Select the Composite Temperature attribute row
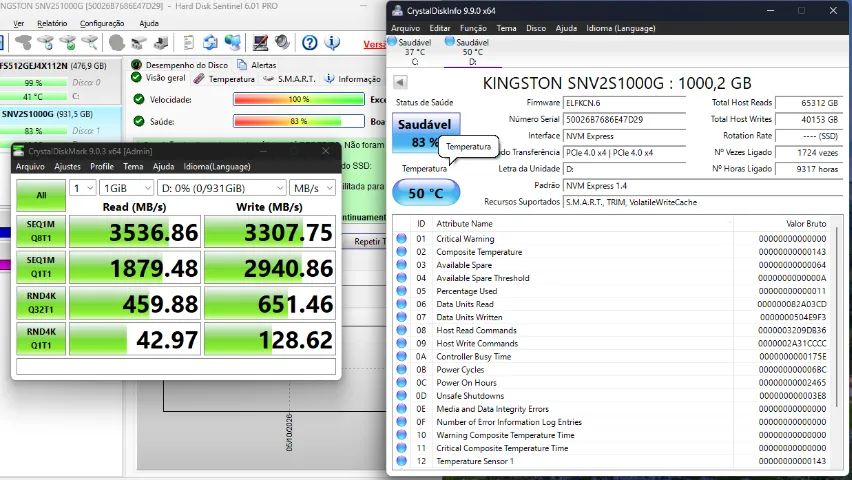Image resolution: width=852 pixels, height=480 pixels. (x=612, y=252)
